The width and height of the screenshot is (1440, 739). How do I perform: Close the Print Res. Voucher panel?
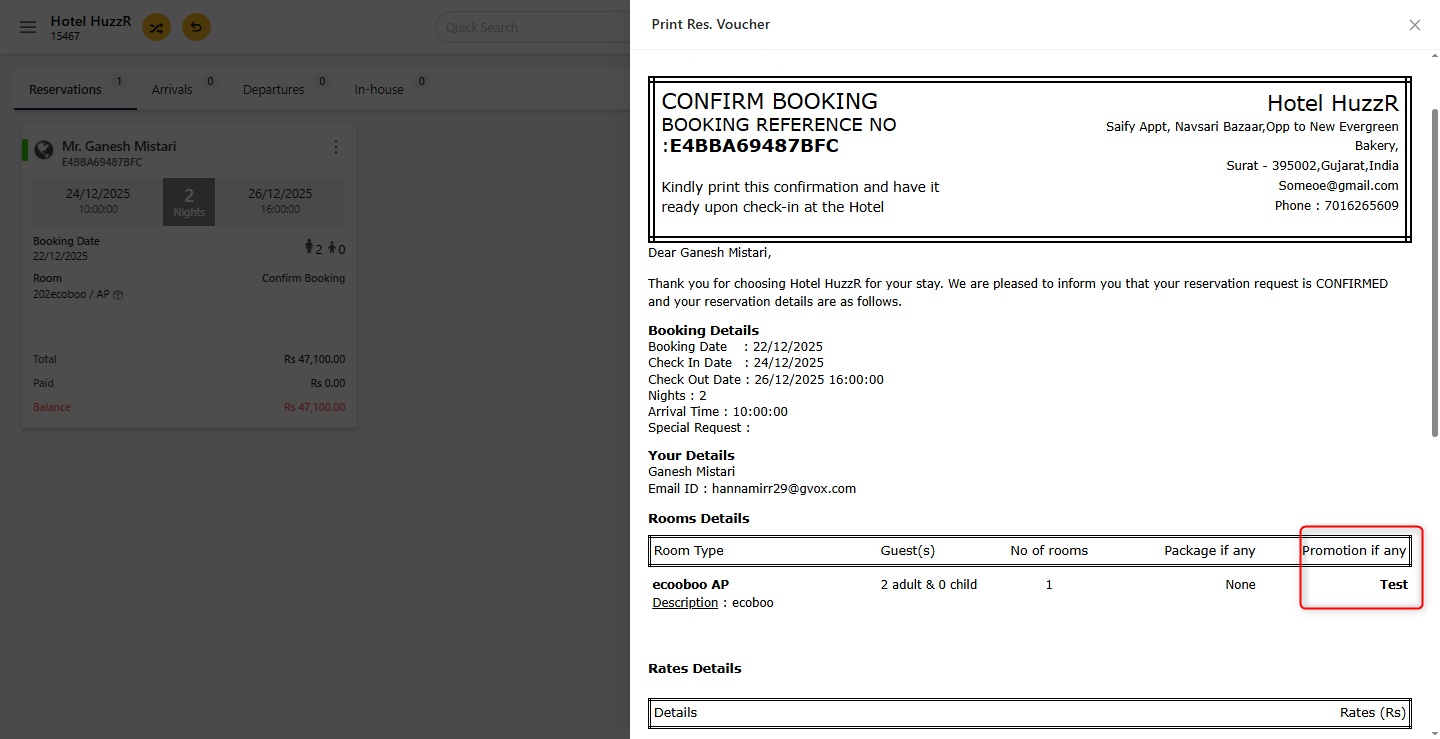1414,25
